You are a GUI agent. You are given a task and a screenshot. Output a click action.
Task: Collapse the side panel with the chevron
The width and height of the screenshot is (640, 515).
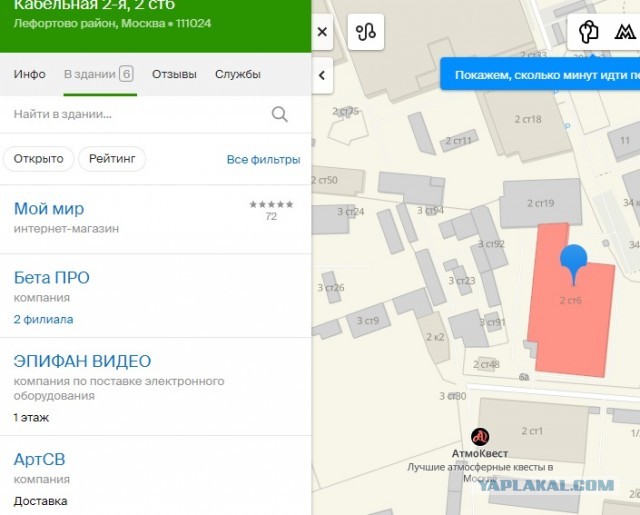[322, 75]
